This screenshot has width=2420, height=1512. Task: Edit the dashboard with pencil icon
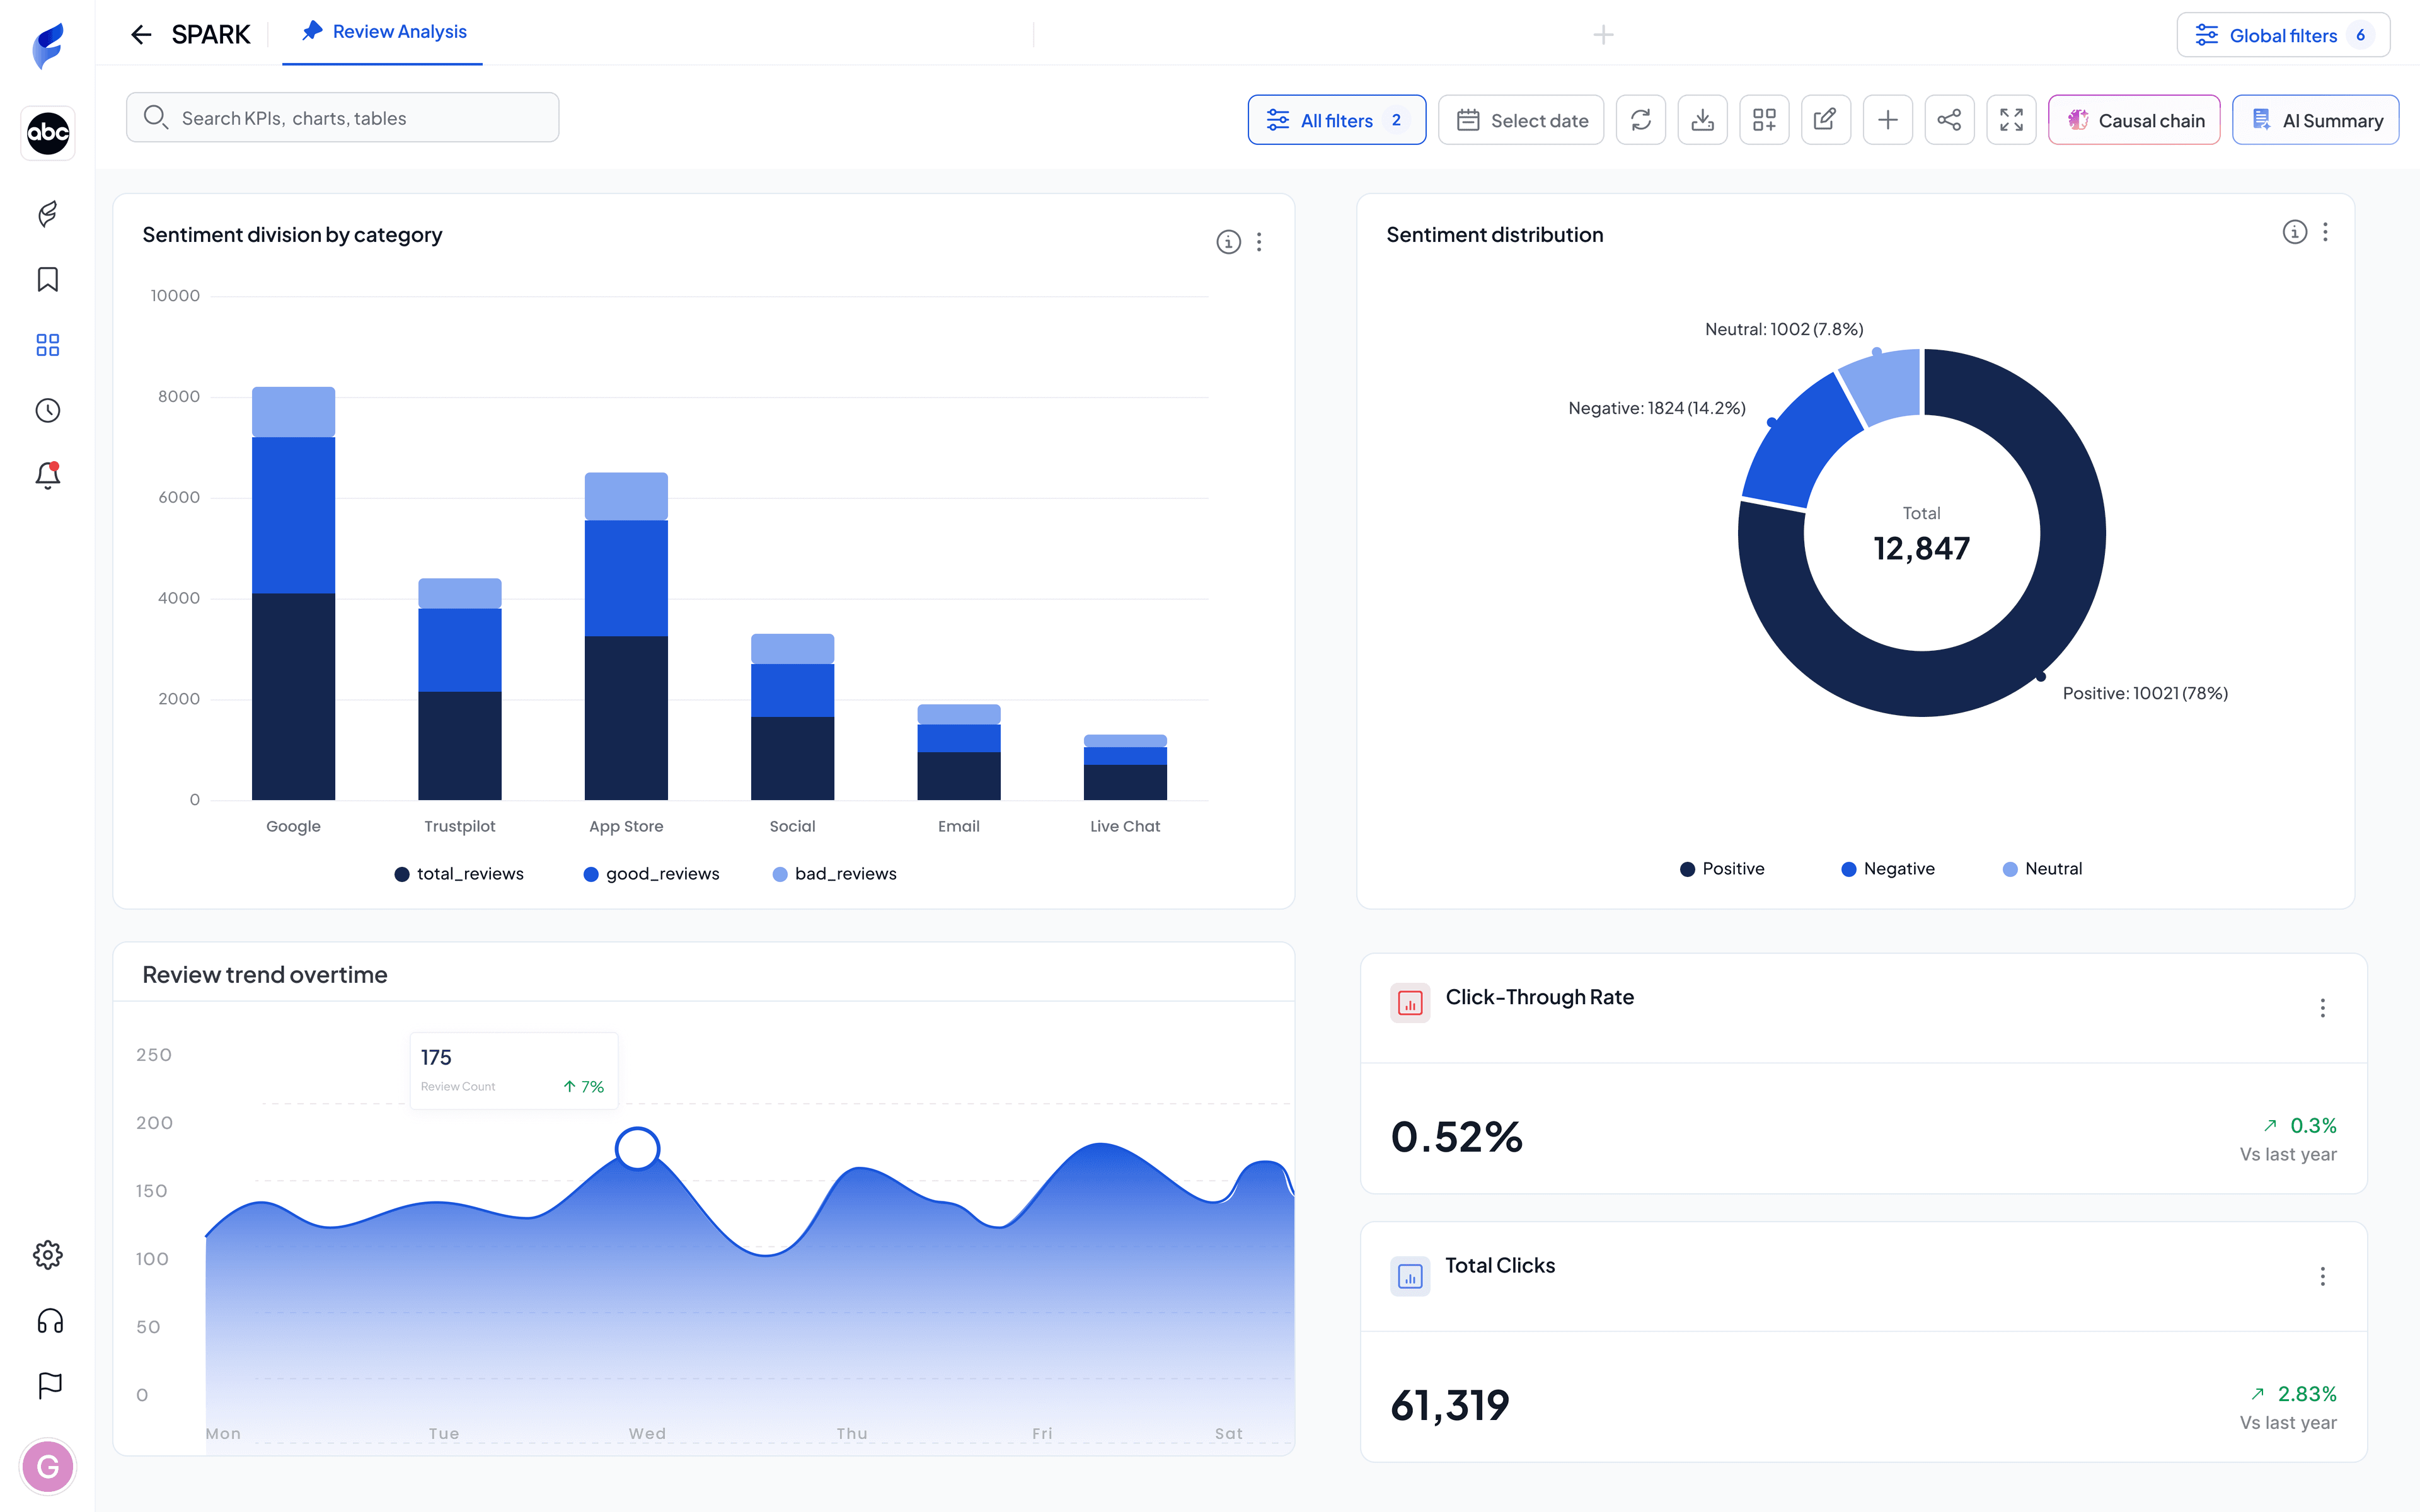click(1826, 120)
